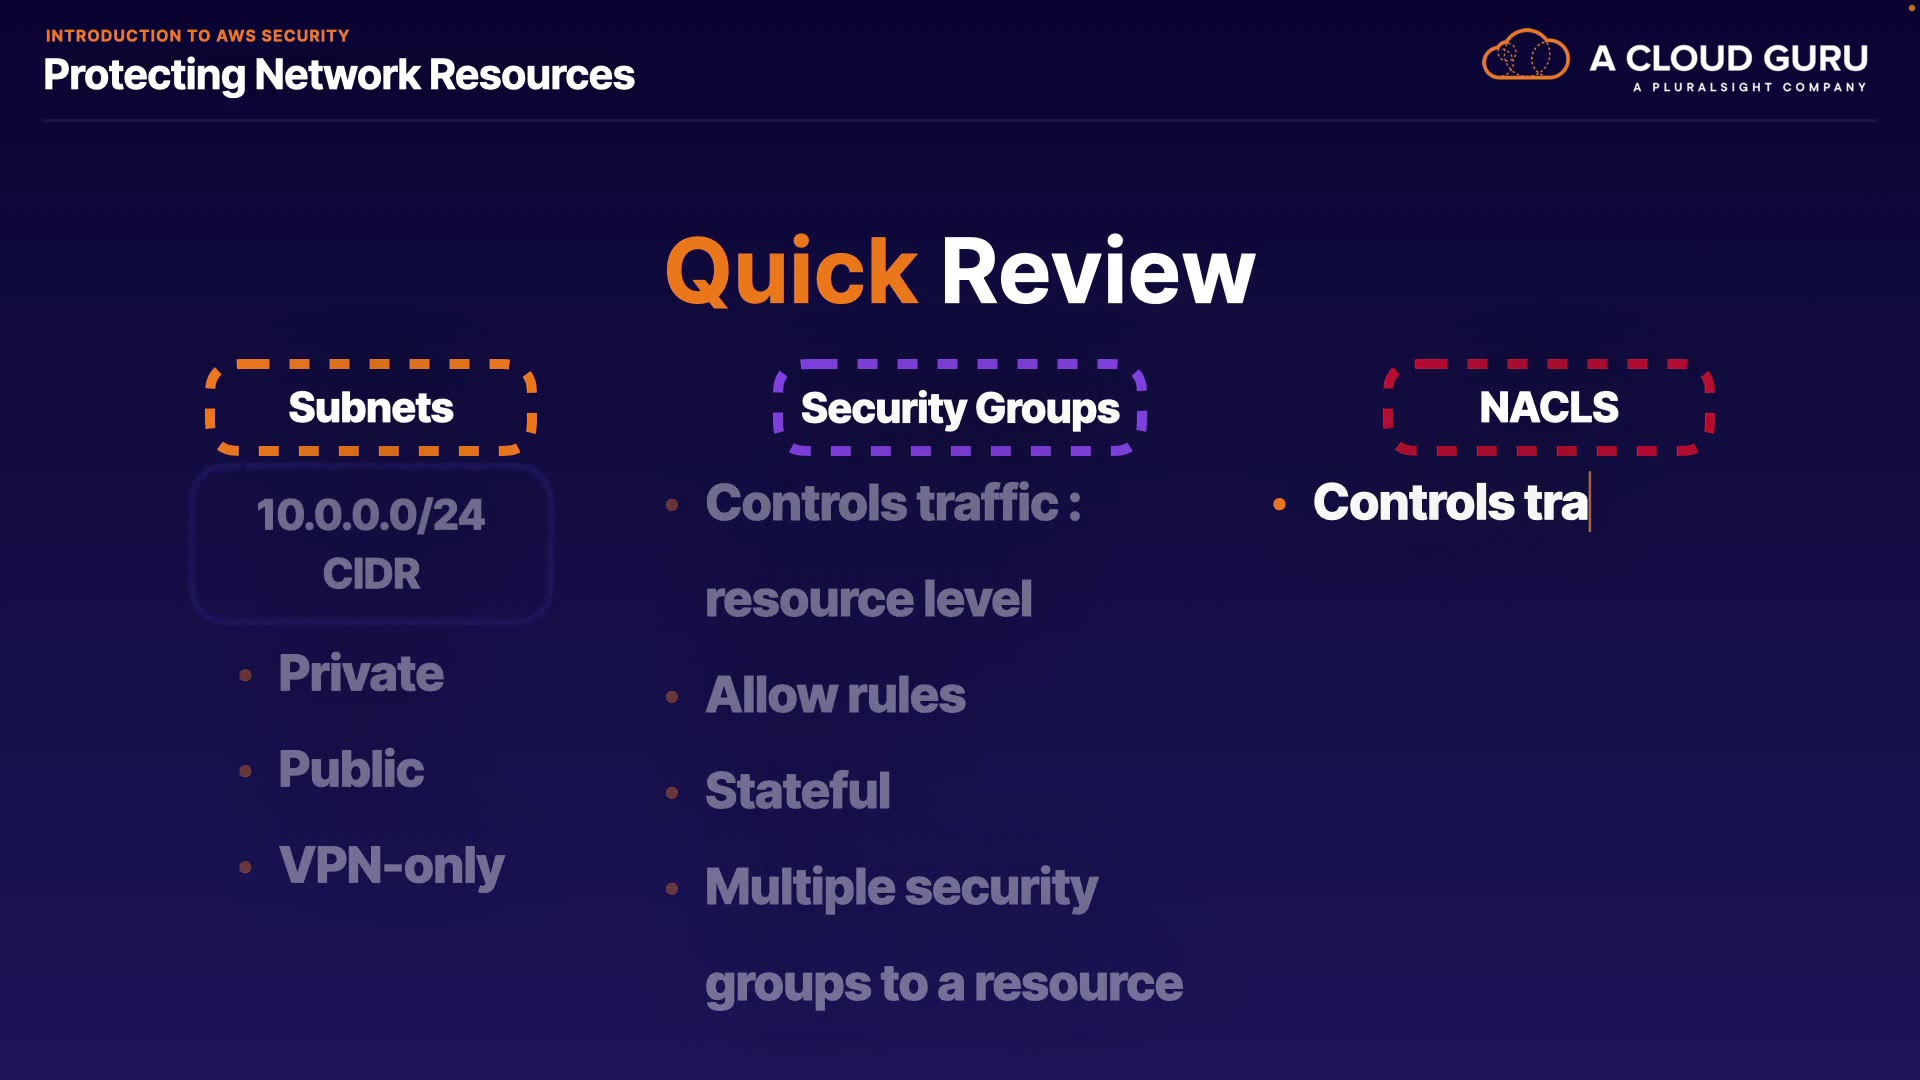Click the white word 'Review' in heading
Image resolution: width=1920 pixels, height=1080 pixels.
pyautogui.click(x=1097, y=272)
